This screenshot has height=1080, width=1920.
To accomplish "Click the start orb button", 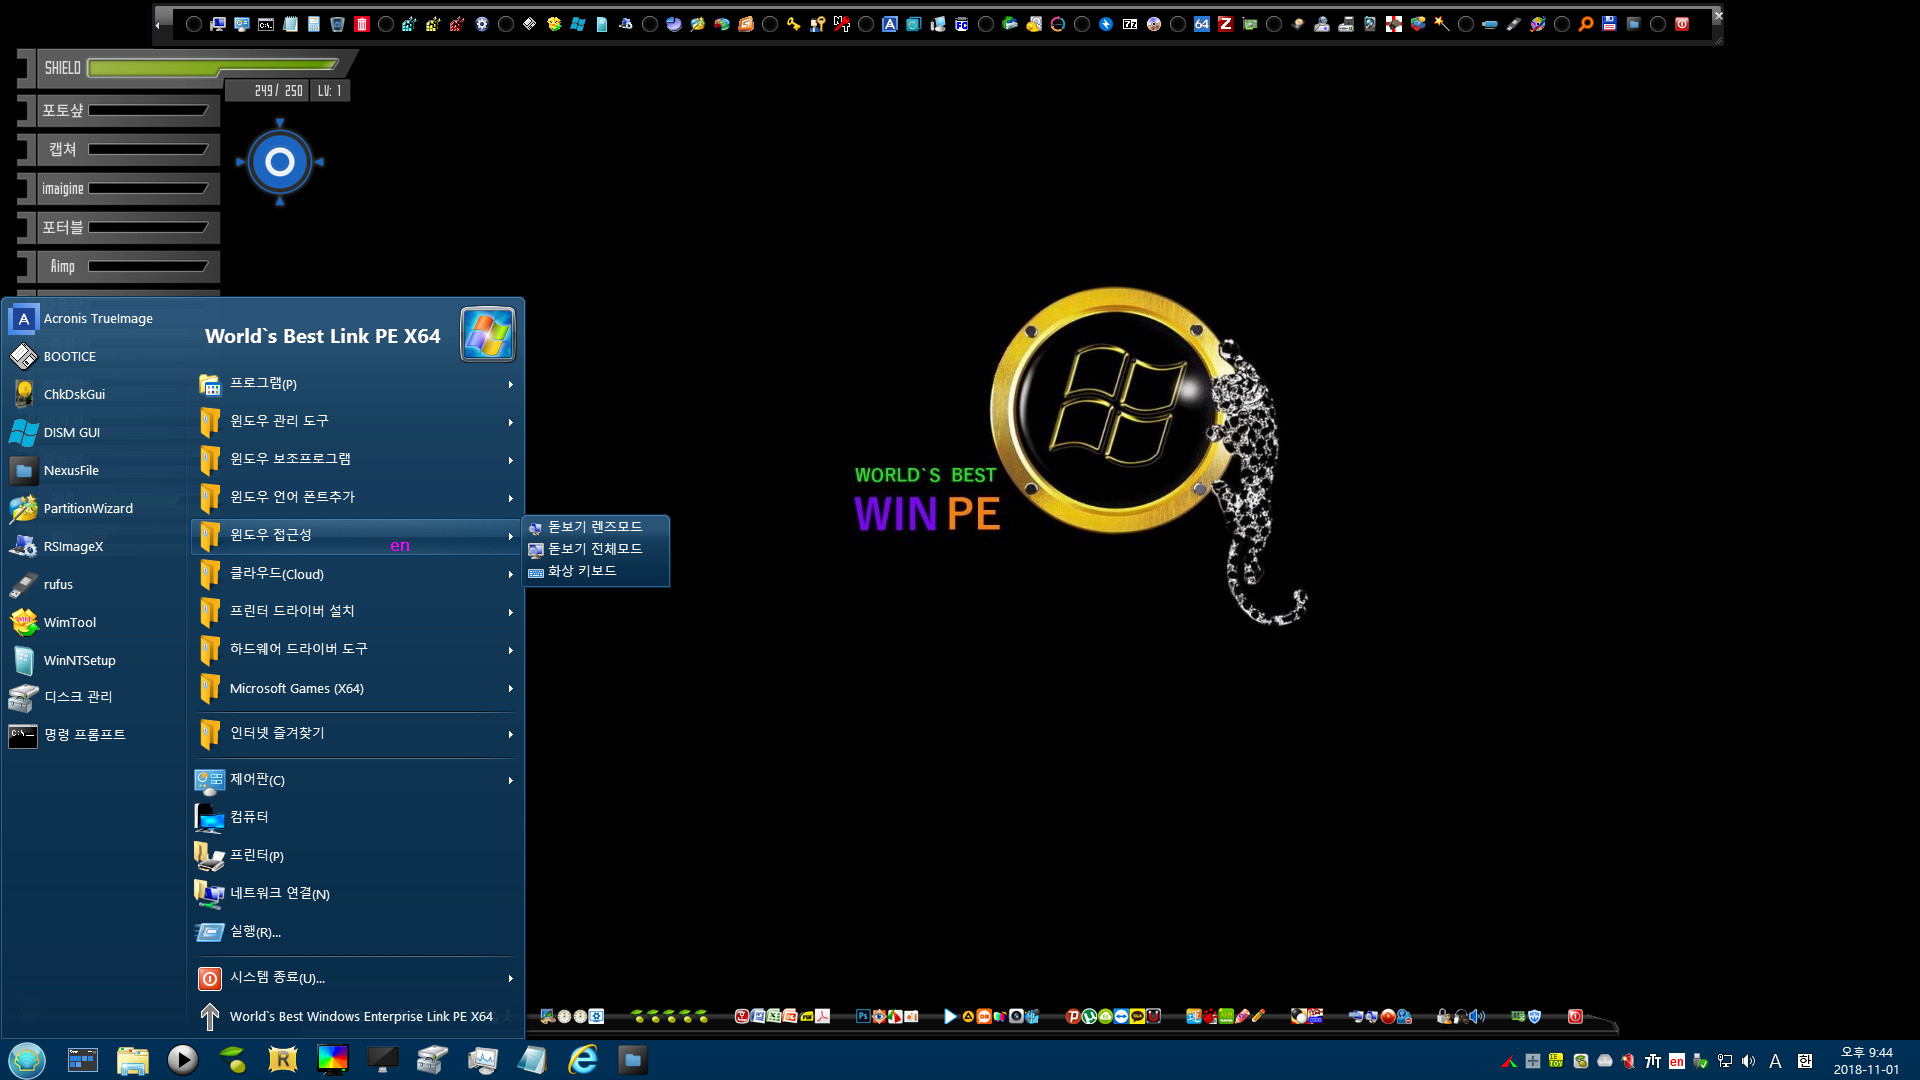I will tap(27, 1059).
